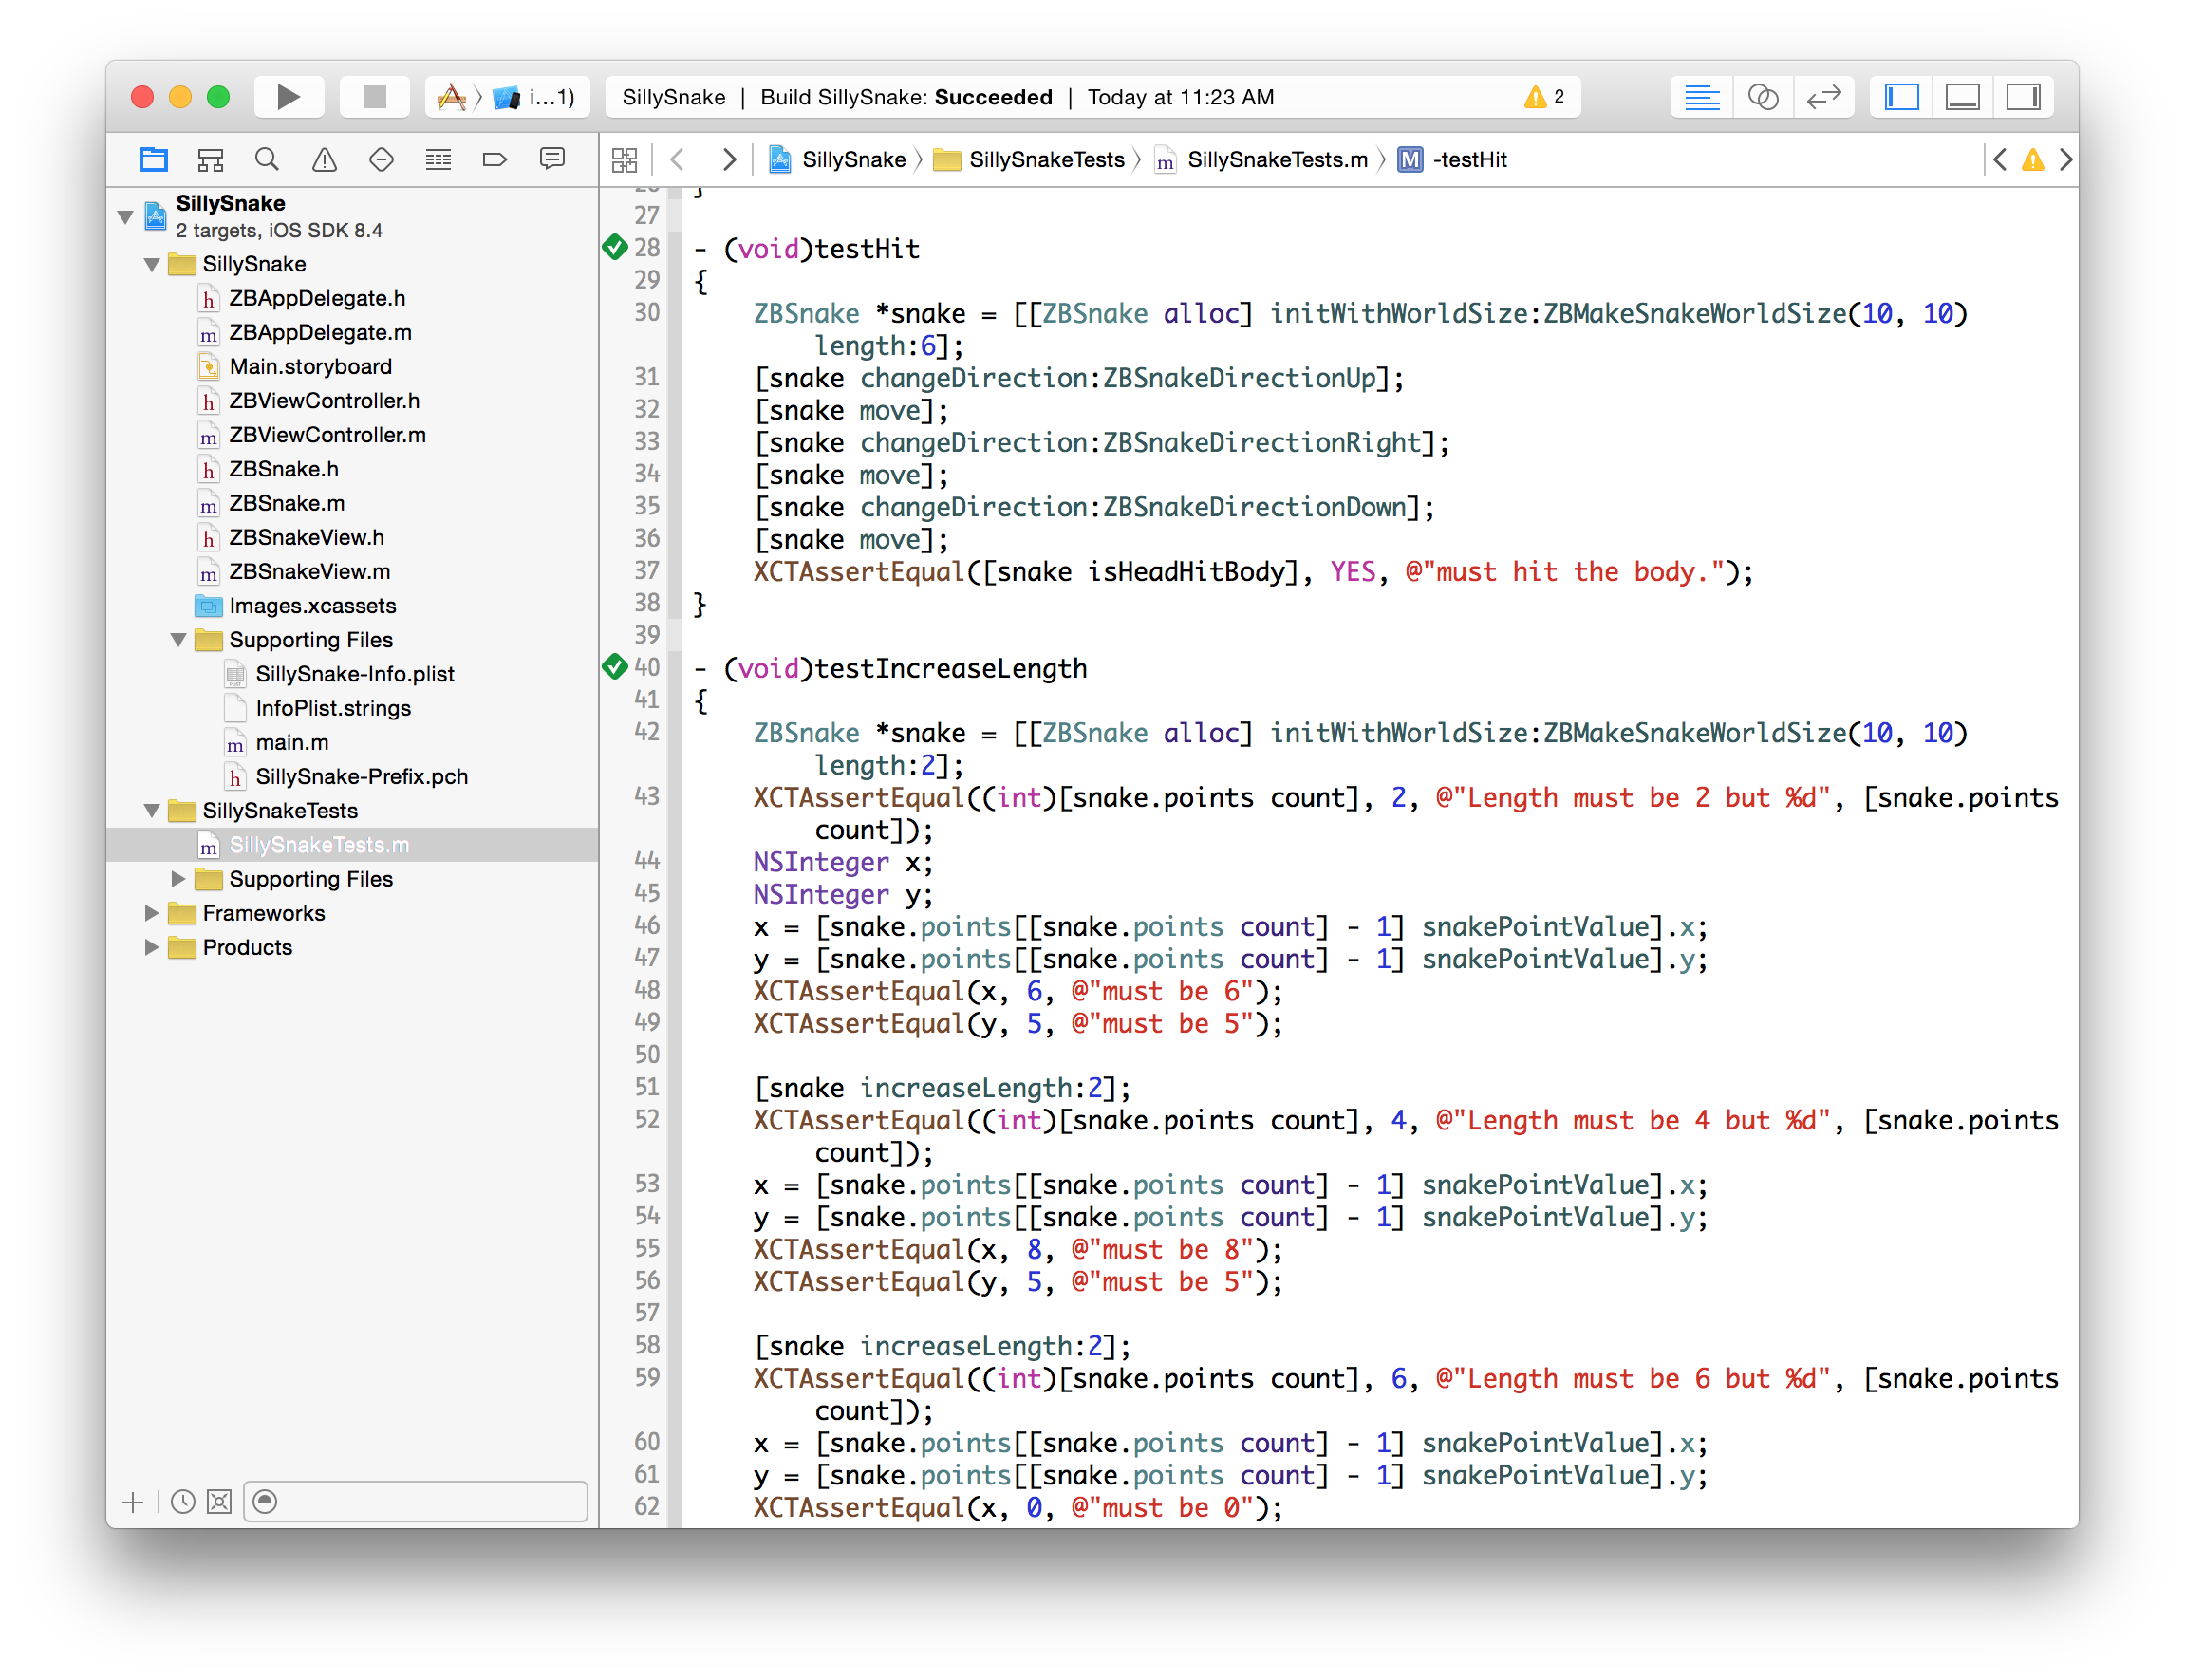The width and height of the screenshot is (2185, 1680).
Task: Switch to the Assistant editor
Action: tap(1762, 97)
